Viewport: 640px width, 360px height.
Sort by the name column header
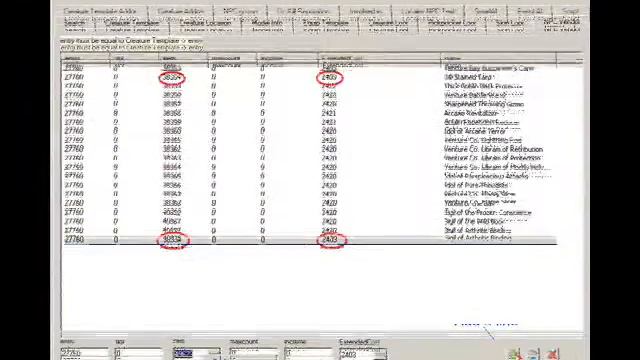498,59
